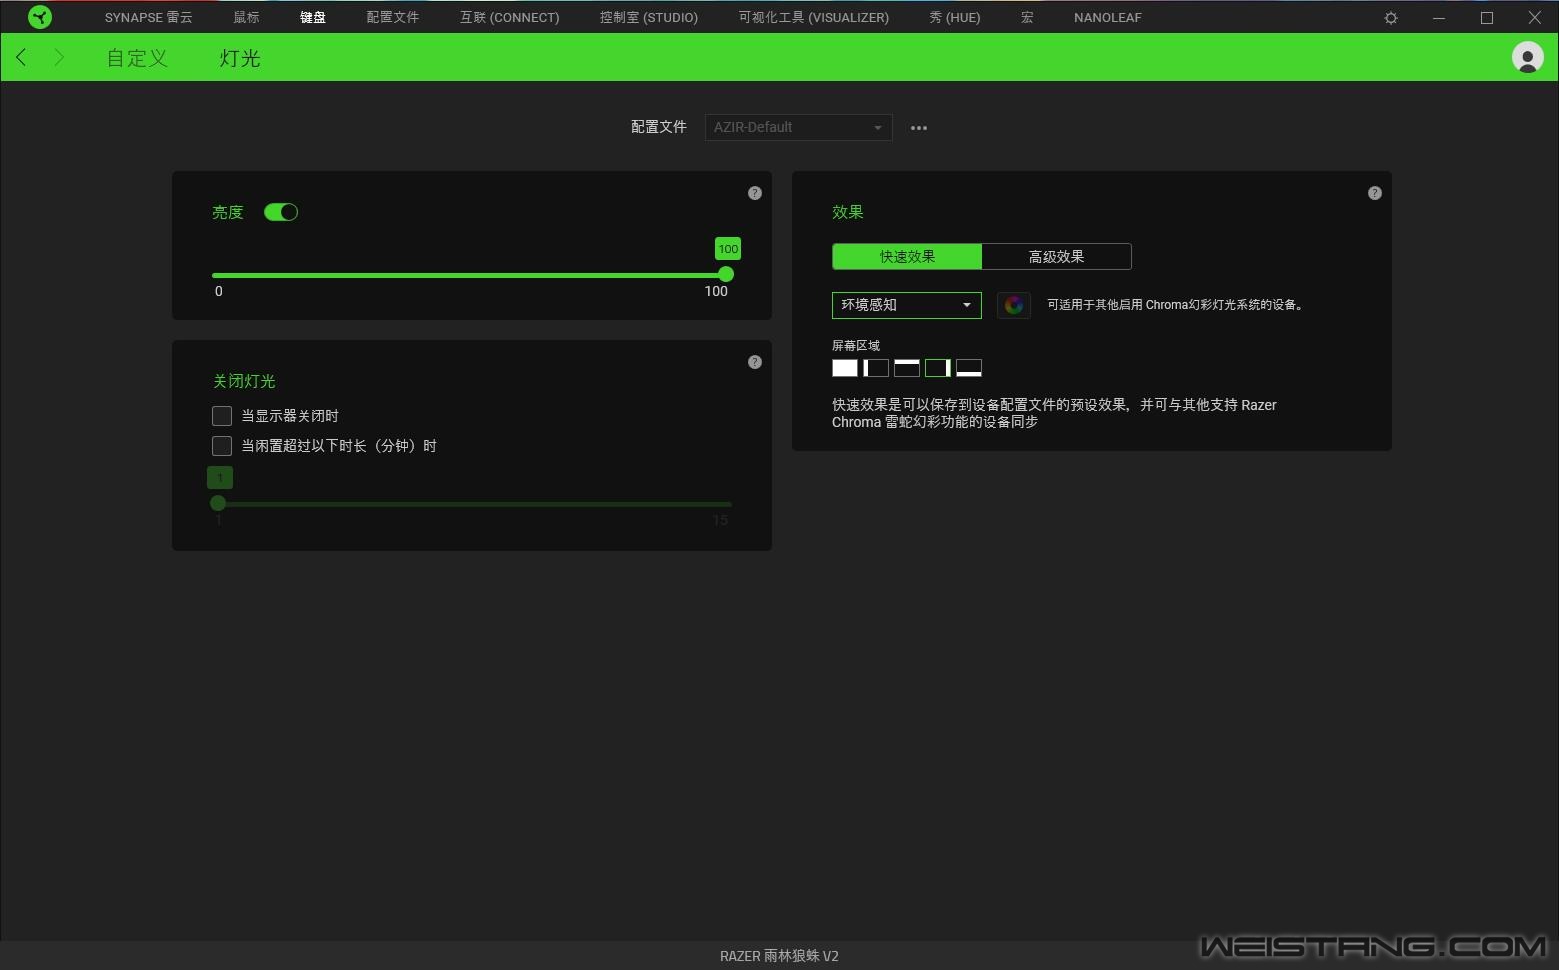Screen dimensions: 1559x970
Task: Click the brightness slider handle
Action: tap(726, 274)
